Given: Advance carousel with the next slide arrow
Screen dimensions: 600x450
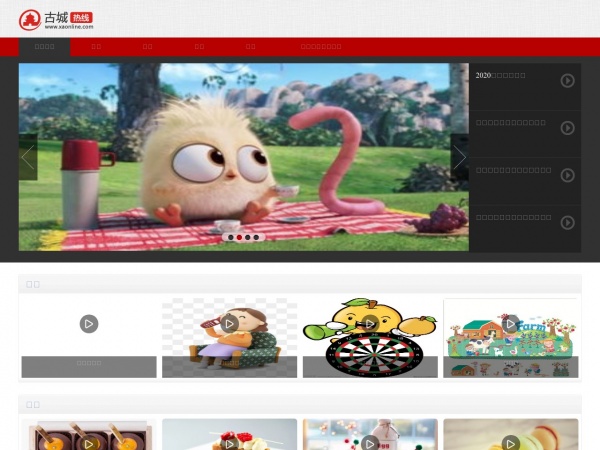Looking at the screenshot, I should point(460,157).
